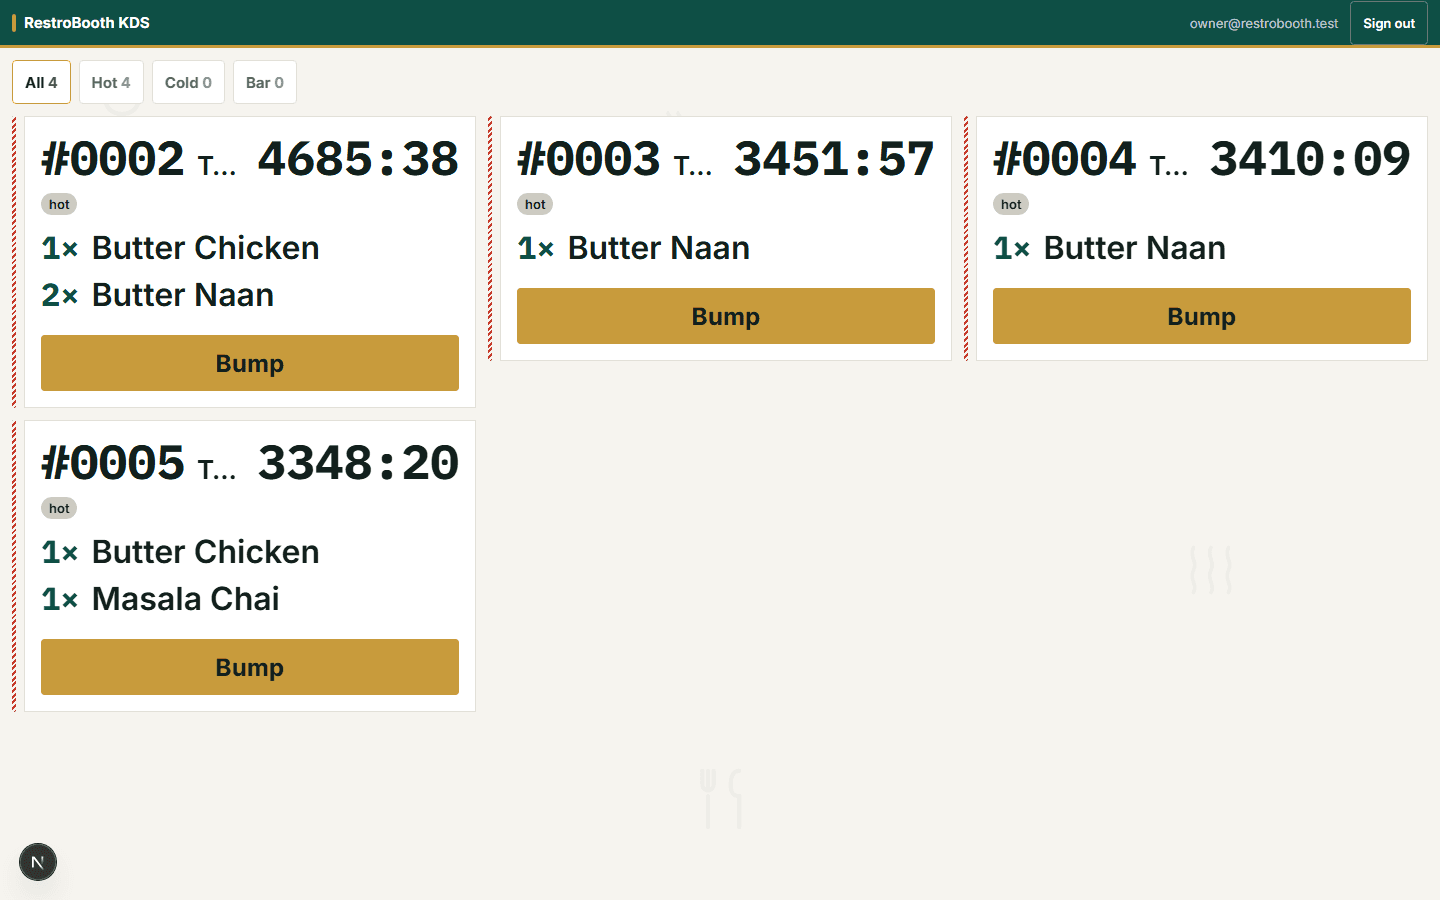
Task: Switch to the Hot 4 tab
Action: [x=111, y=82]
